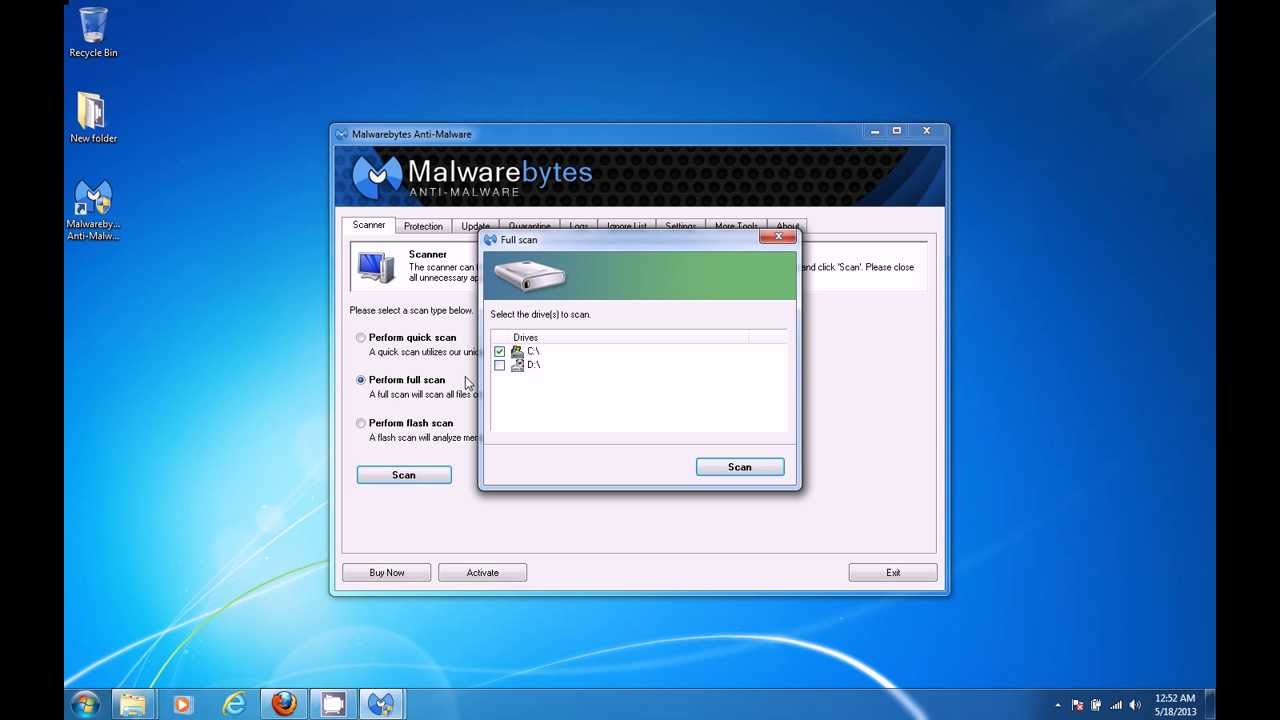Open the Windows Start menu
The width and height of the screenshot is (1280, 720).
pos(85,704)
